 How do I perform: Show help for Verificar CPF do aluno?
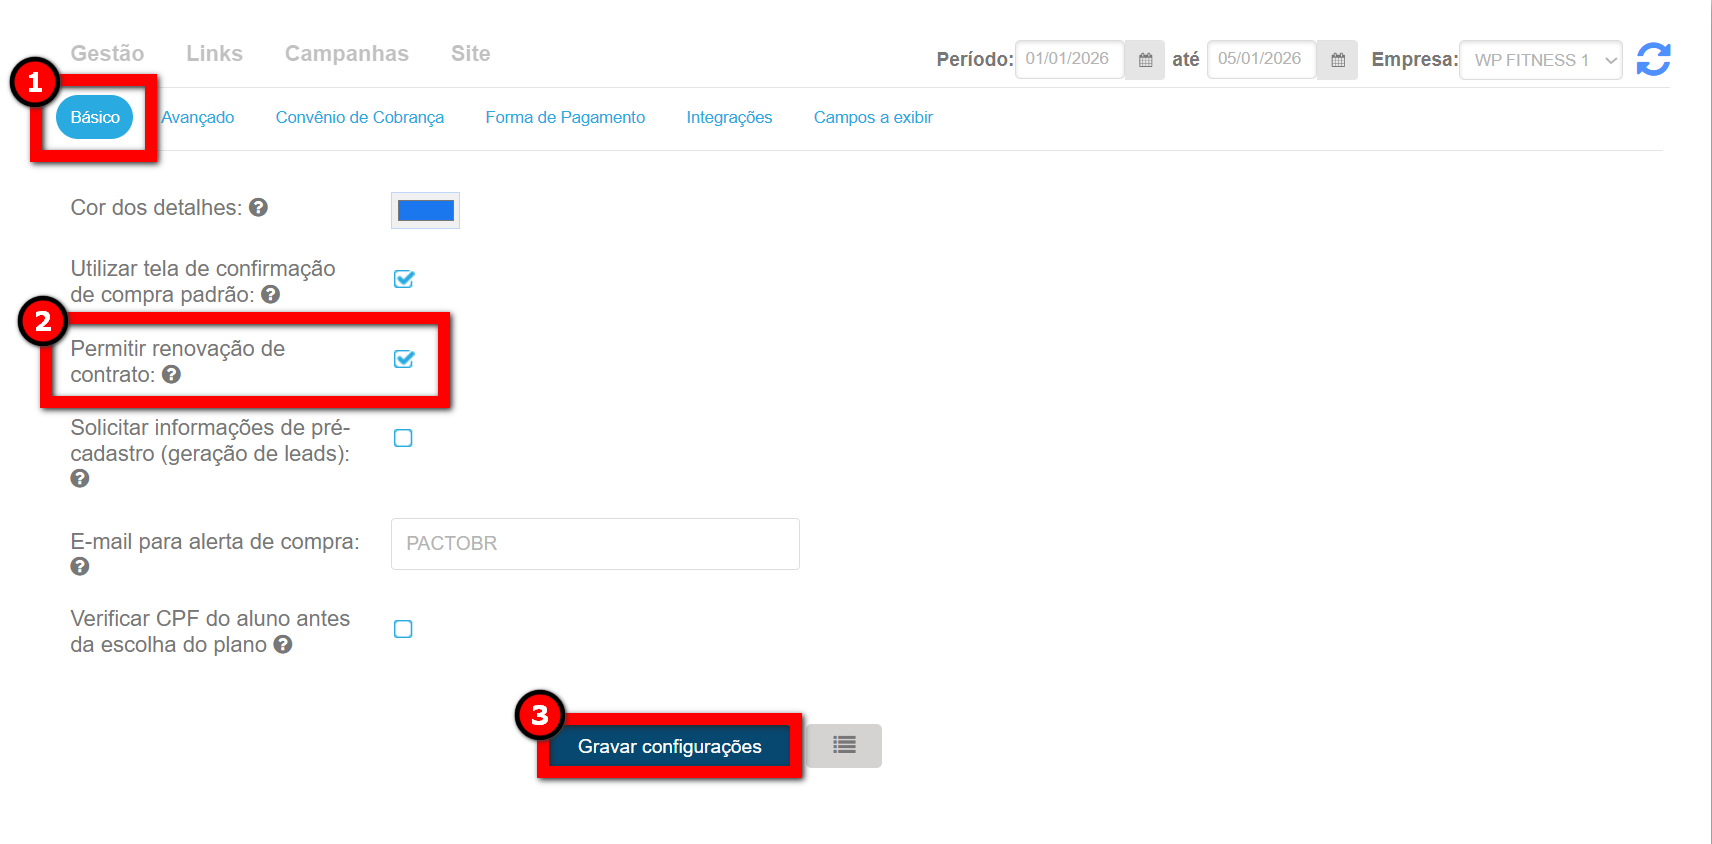tap(283, 645)
